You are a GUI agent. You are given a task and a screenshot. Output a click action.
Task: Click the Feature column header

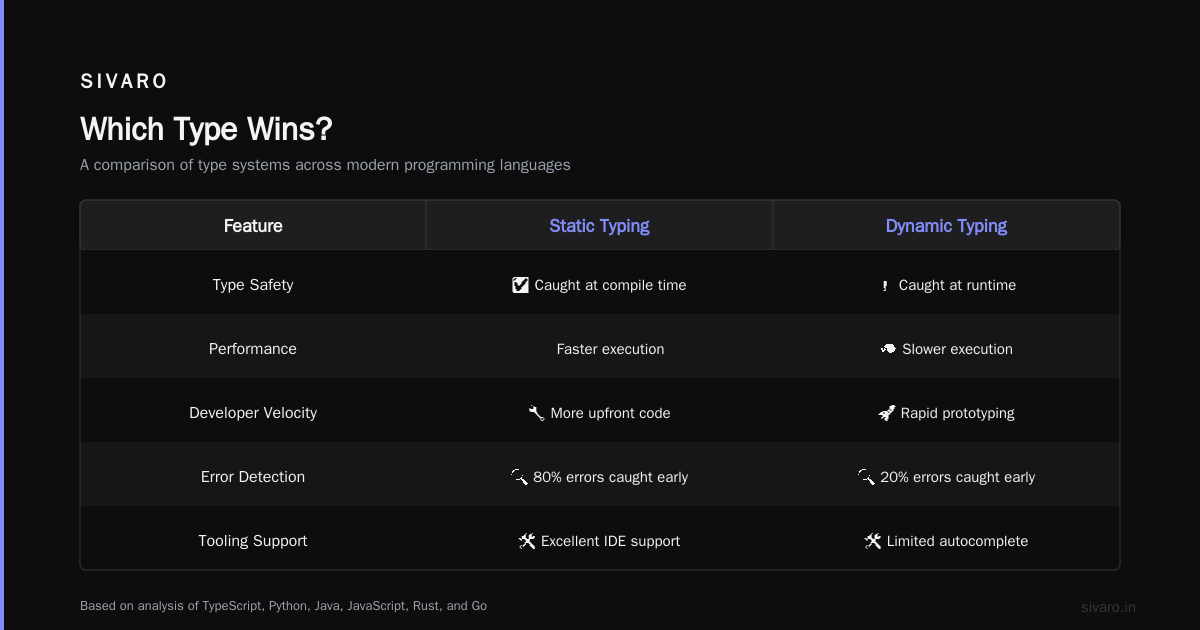click(253, 226)
